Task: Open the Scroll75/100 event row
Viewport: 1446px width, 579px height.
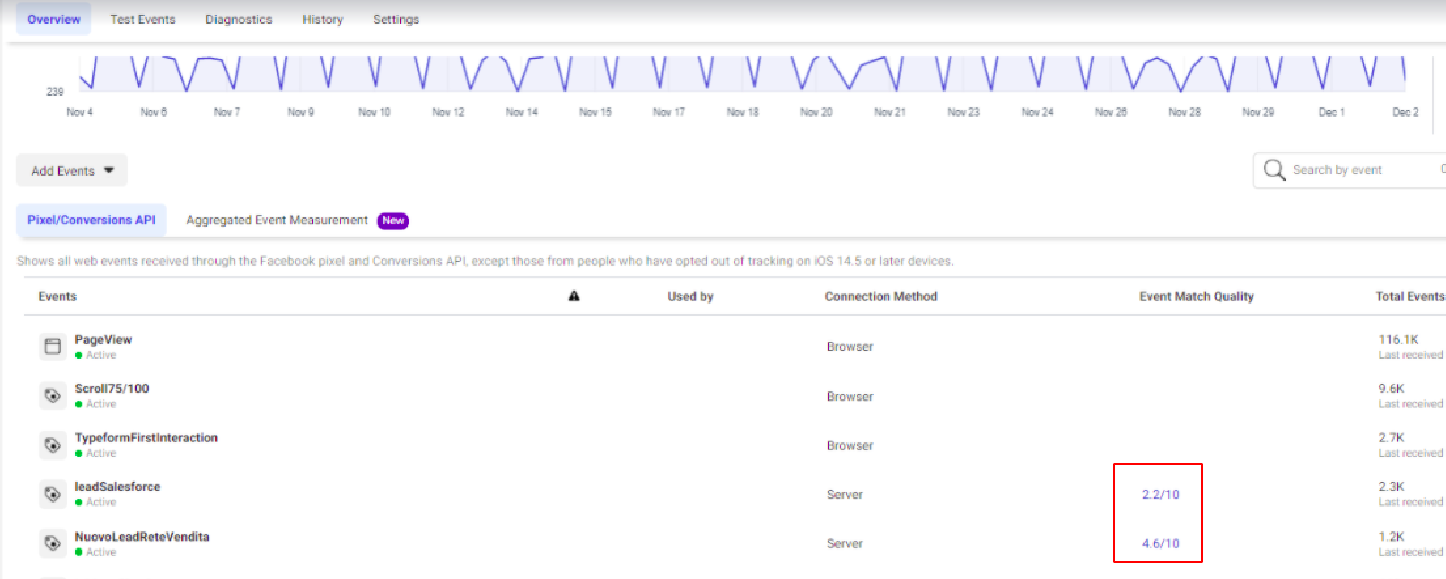Action: click(735, 396)
